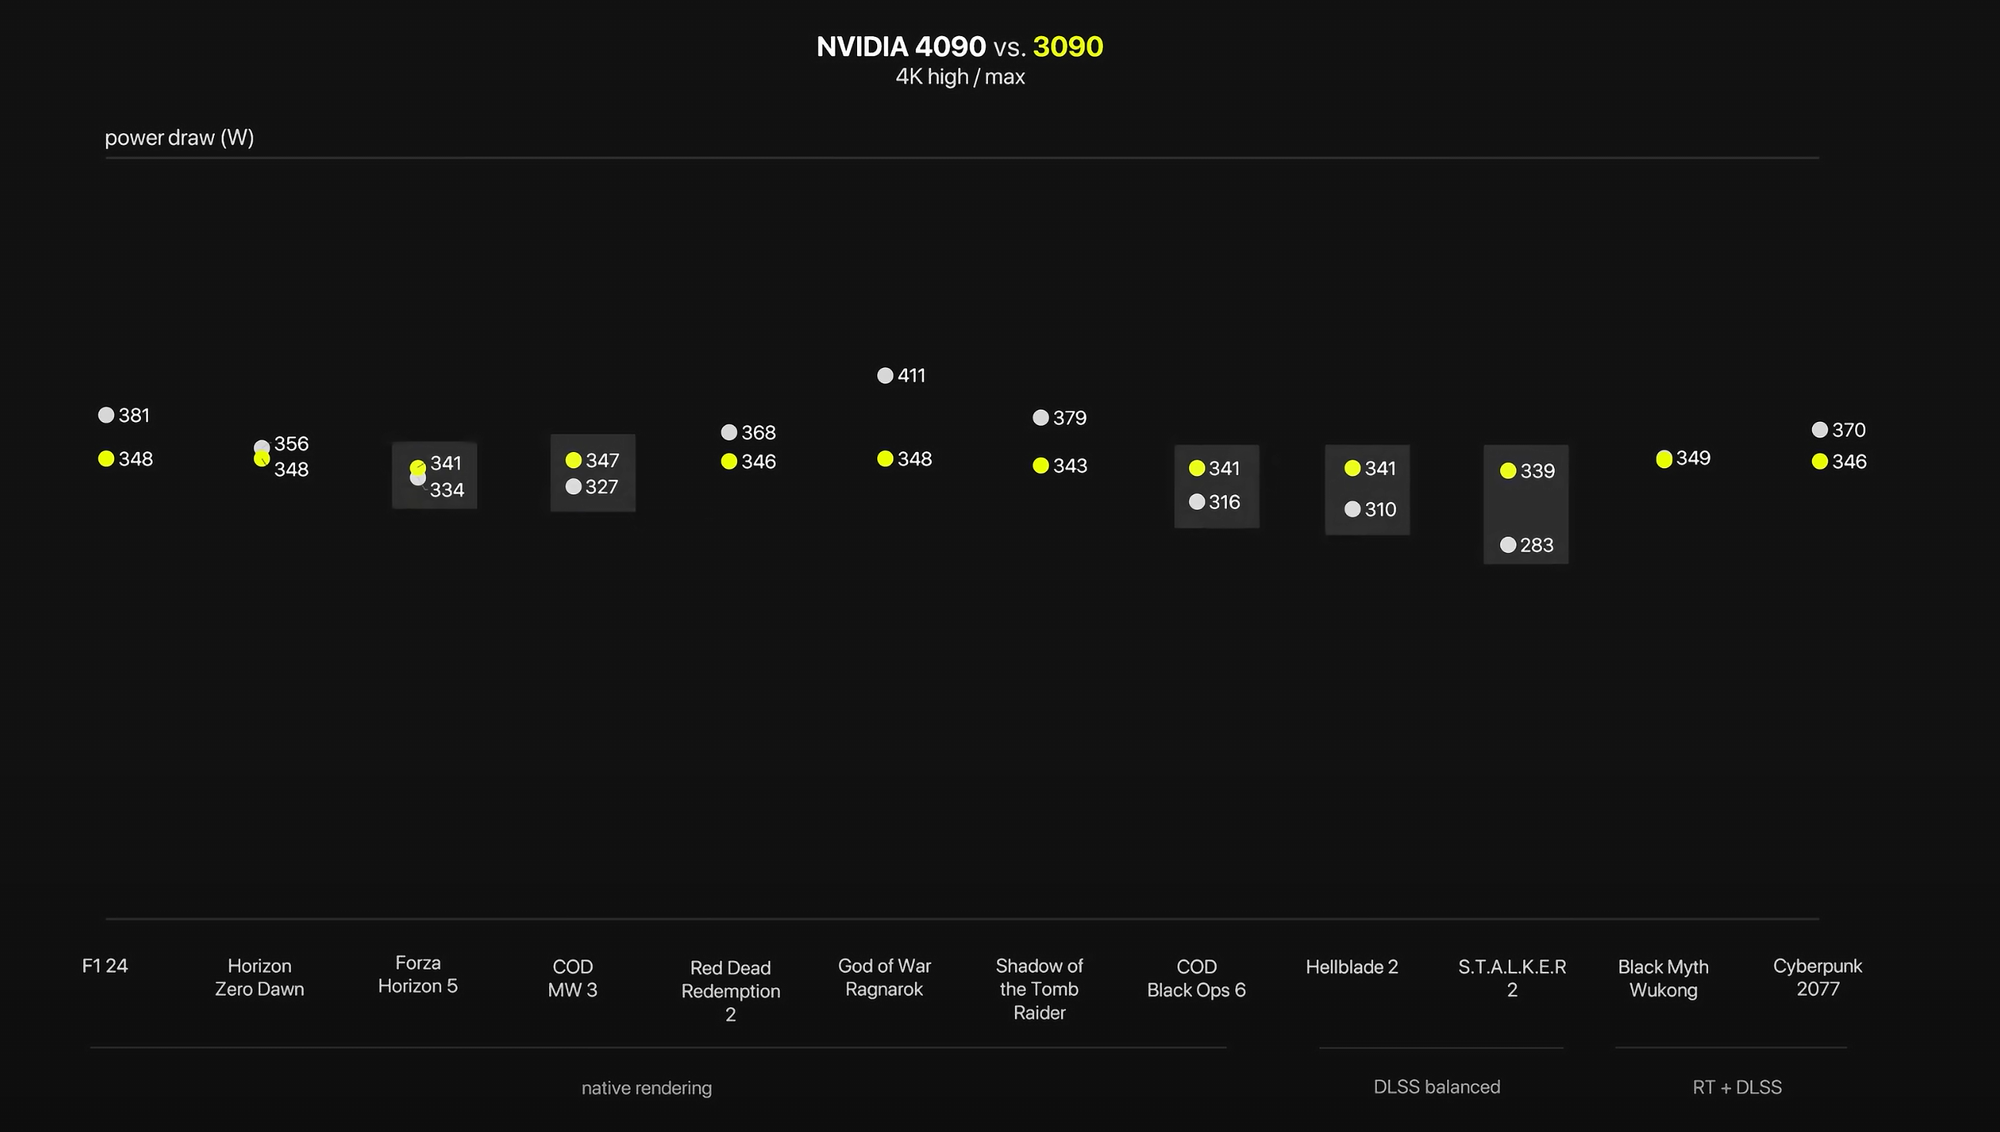This screenshot has width=2000, height=1132.
Task: Select the '343' value for Tomb Raider
Action: point(1070,466)
